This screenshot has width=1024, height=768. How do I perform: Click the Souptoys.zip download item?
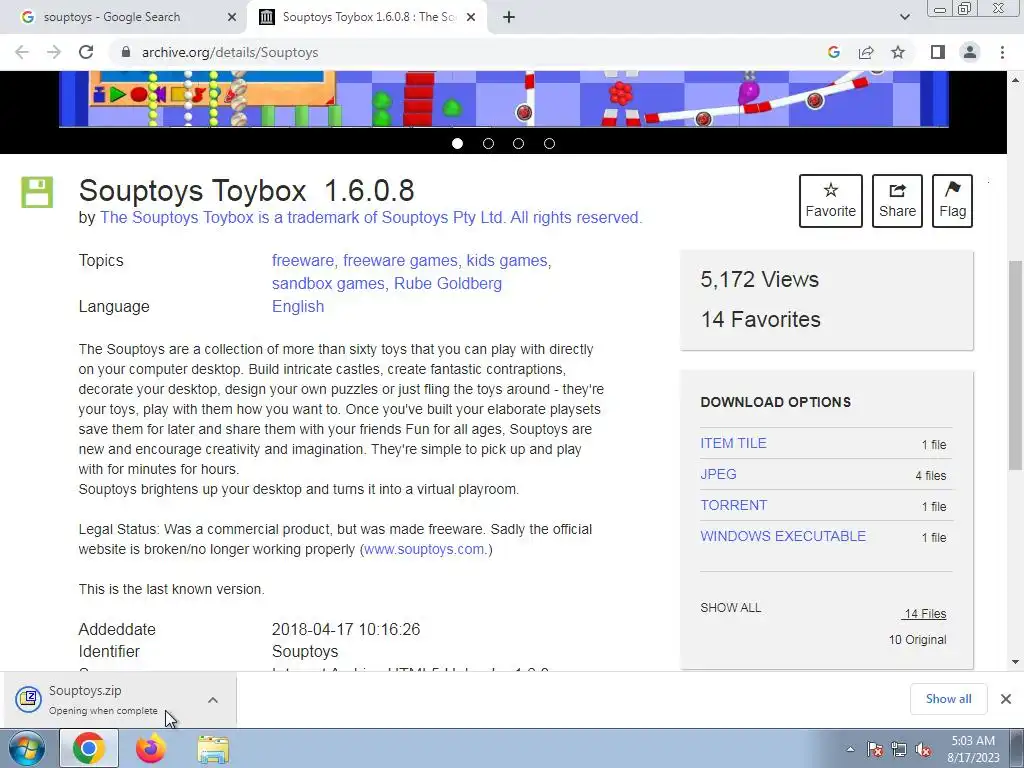(x=103, y=699)
